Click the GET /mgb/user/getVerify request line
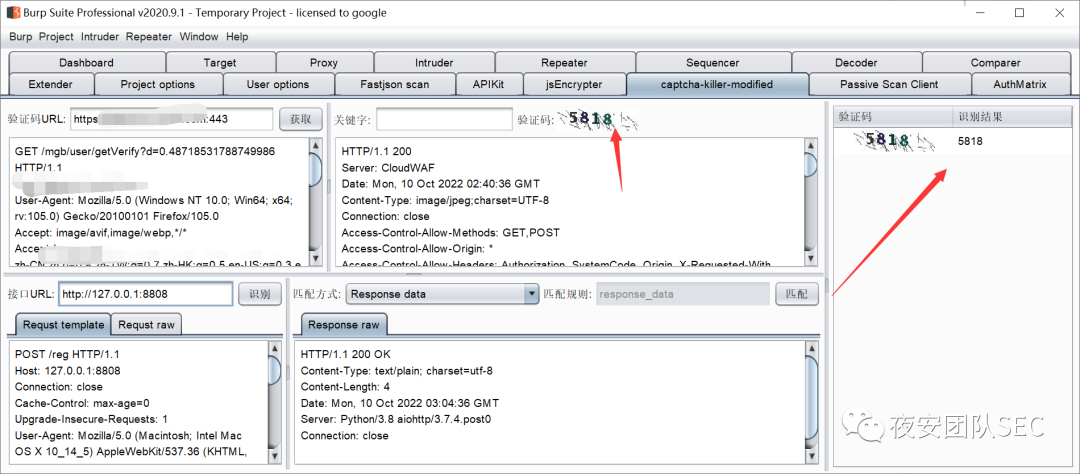The image size is (1080, 474). click(145, 151)
